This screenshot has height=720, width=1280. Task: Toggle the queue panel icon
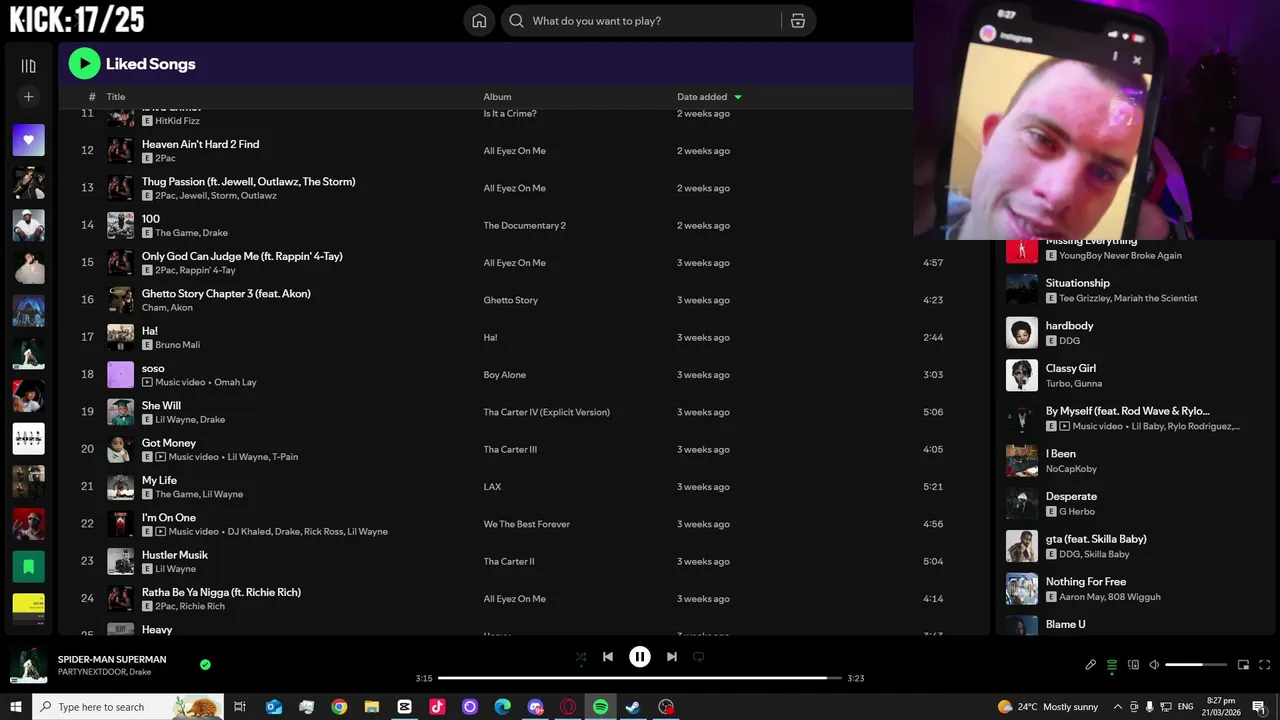(1112, 665)
